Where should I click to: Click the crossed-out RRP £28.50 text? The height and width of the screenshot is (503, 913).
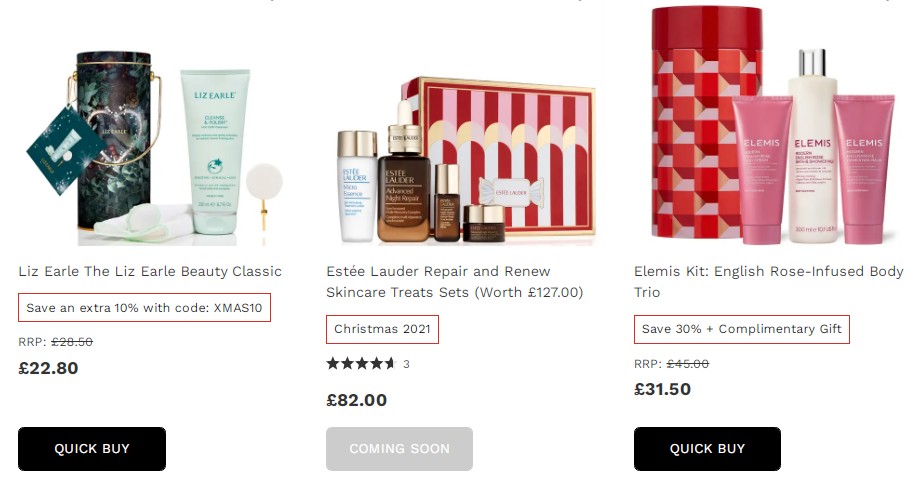coord(72,342)
